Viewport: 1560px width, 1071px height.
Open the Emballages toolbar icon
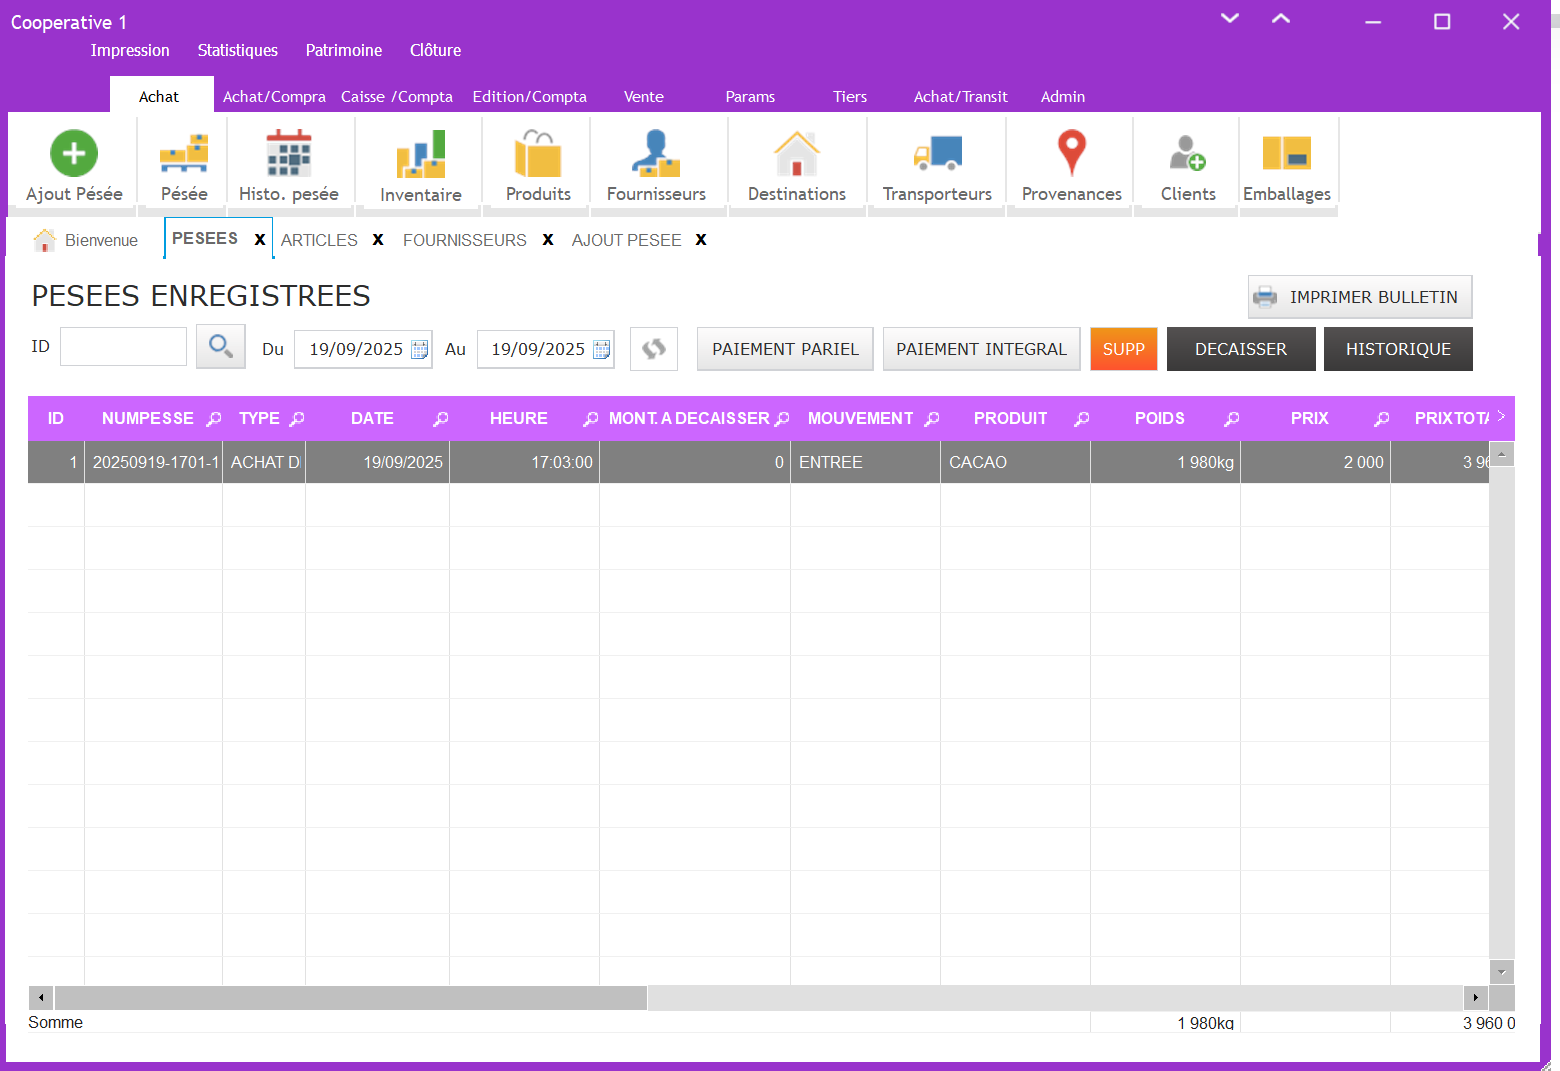[x=1286, y=153]
